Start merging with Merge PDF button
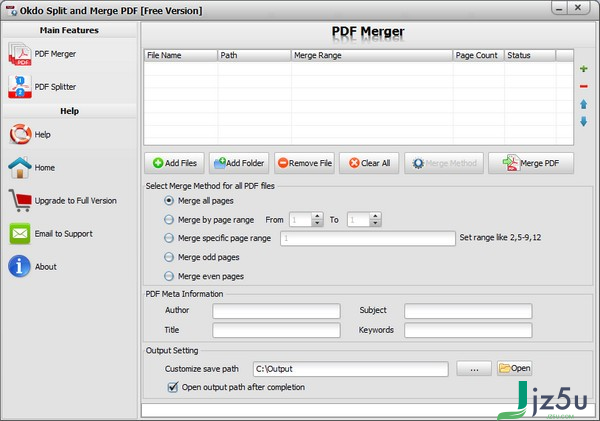Image resolution: width=600 pixels, height=421 pixels. tap(531, 163)
